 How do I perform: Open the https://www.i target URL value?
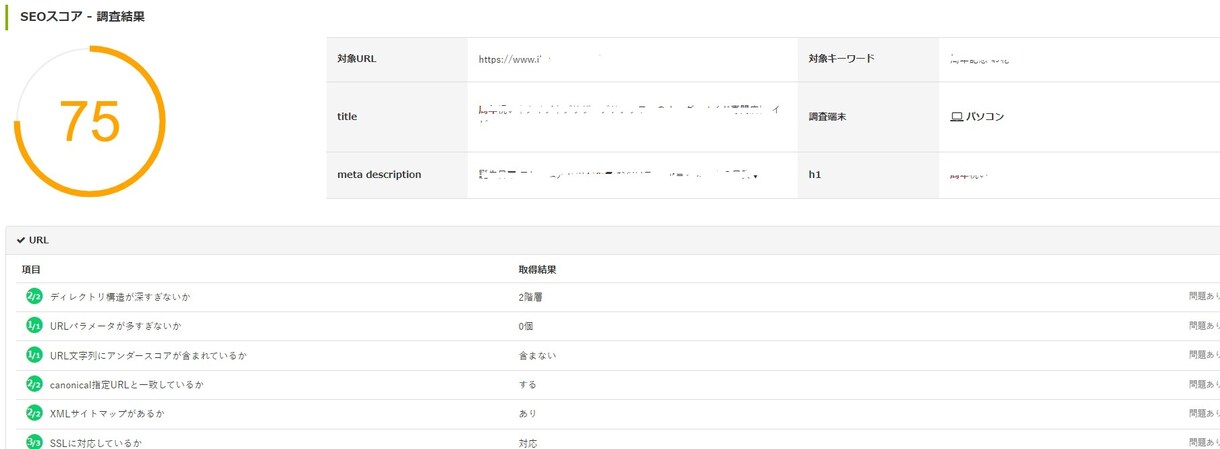pyautogui.click(x=515, y=60)
